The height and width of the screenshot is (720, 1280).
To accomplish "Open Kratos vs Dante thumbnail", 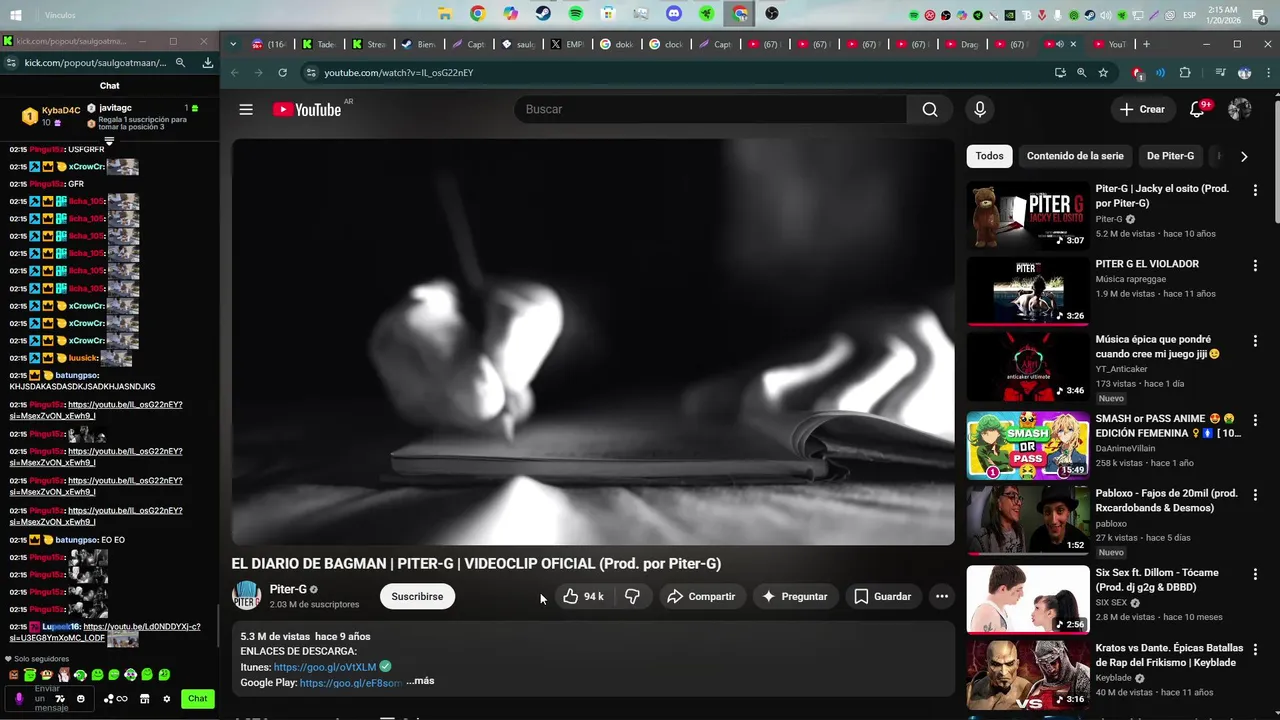I will 1028,675.
